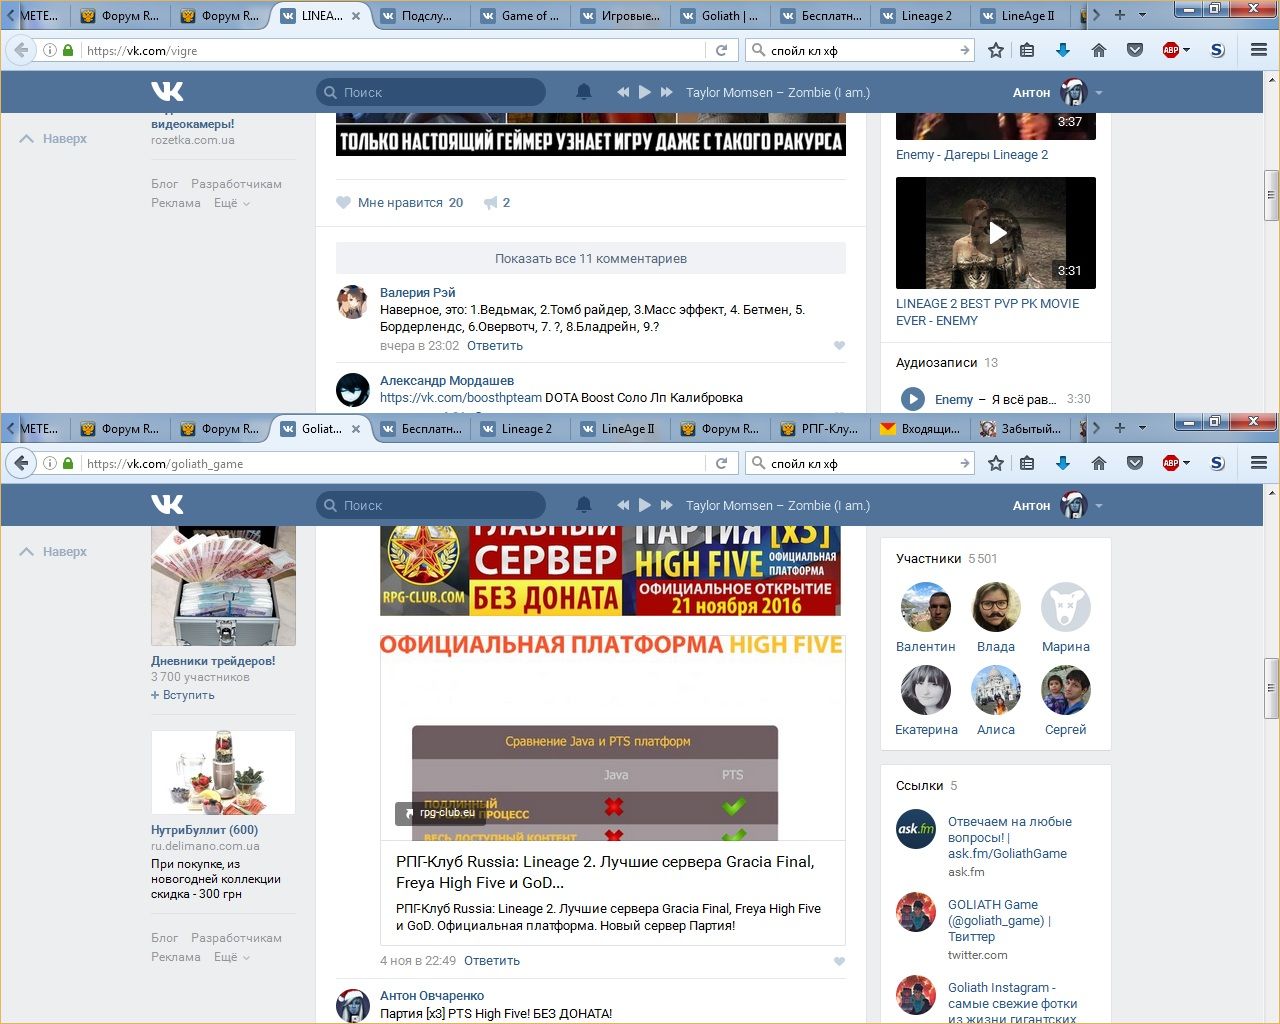Click the VK logo in the bottom window

click(167, 505)
